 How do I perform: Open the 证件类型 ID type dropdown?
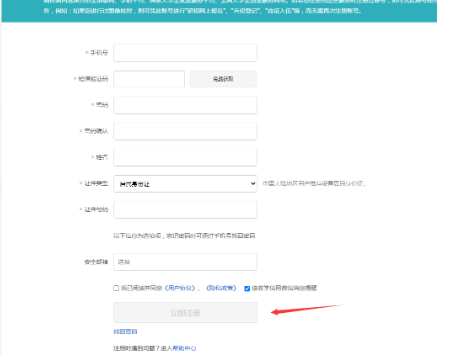tap(185, 184)
